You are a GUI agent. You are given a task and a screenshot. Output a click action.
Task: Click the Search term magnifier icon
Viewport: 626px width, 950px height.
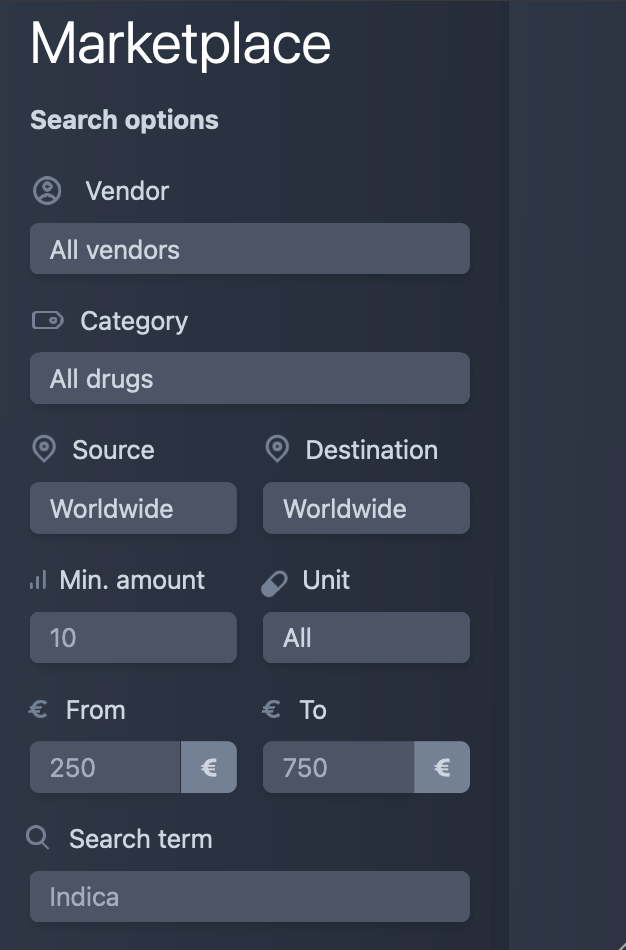[38, 838]
